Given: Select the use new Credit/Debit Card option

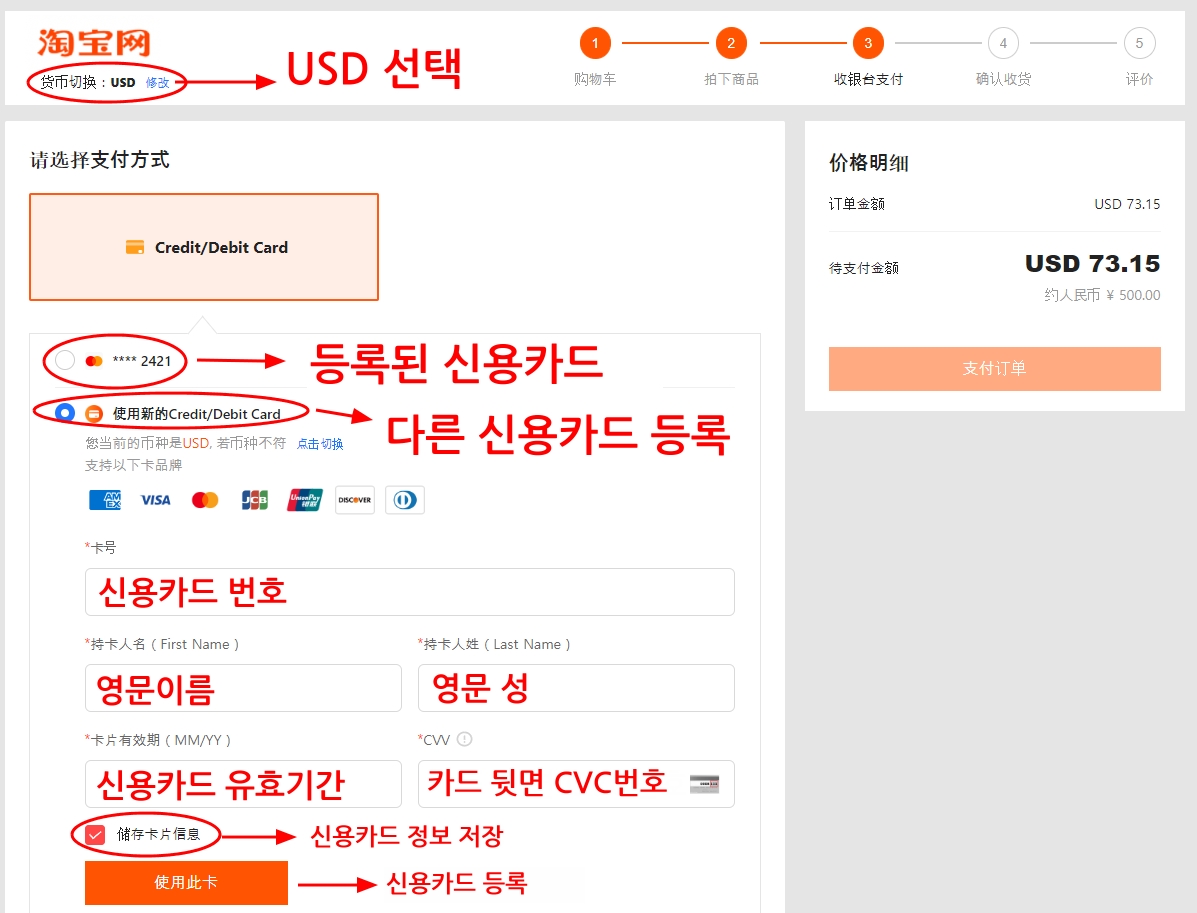Looking at the screenshot, I should tap(65, 413).
